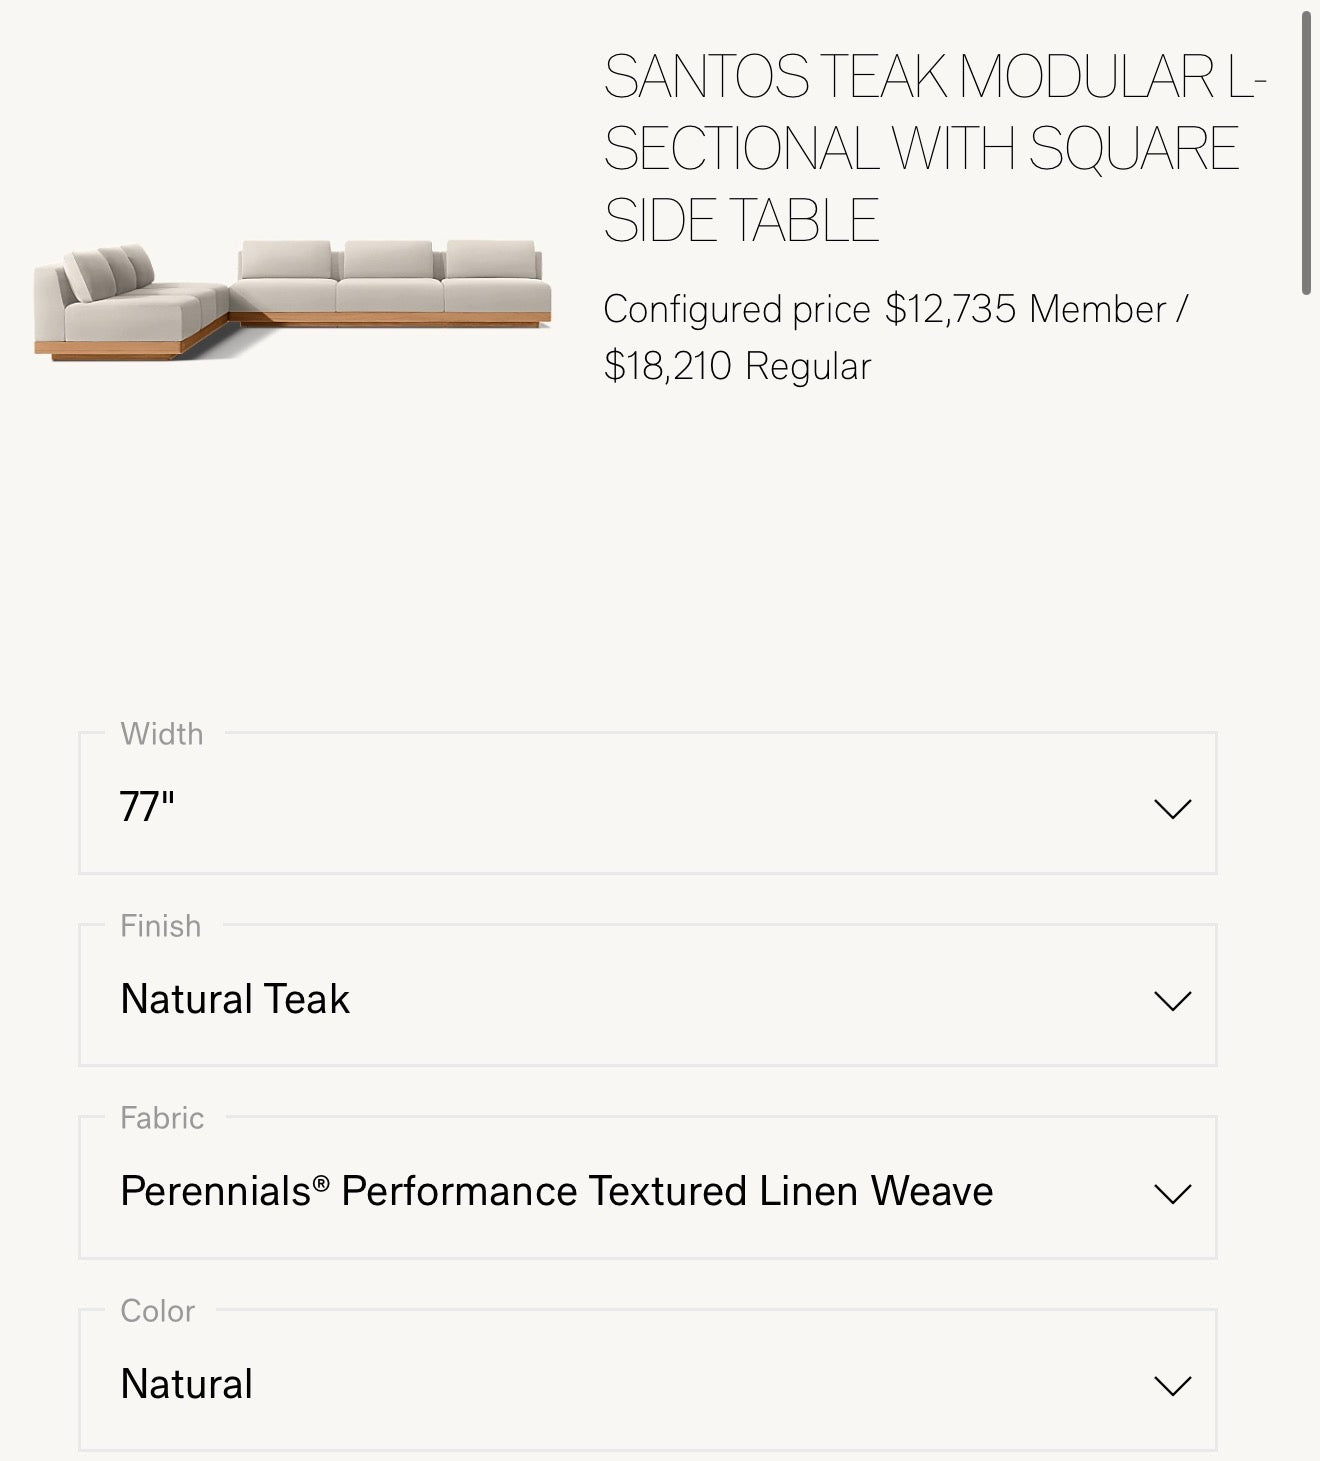Click the "Width" field label
Image resolution: width=1320 pixels, height=1461 pixels.
162,734
